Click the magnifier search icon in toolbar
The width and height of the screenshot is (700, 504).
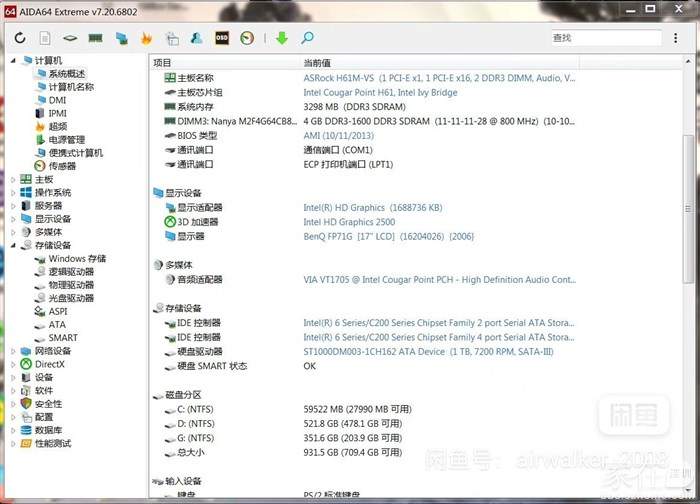(x=307, y=38)
